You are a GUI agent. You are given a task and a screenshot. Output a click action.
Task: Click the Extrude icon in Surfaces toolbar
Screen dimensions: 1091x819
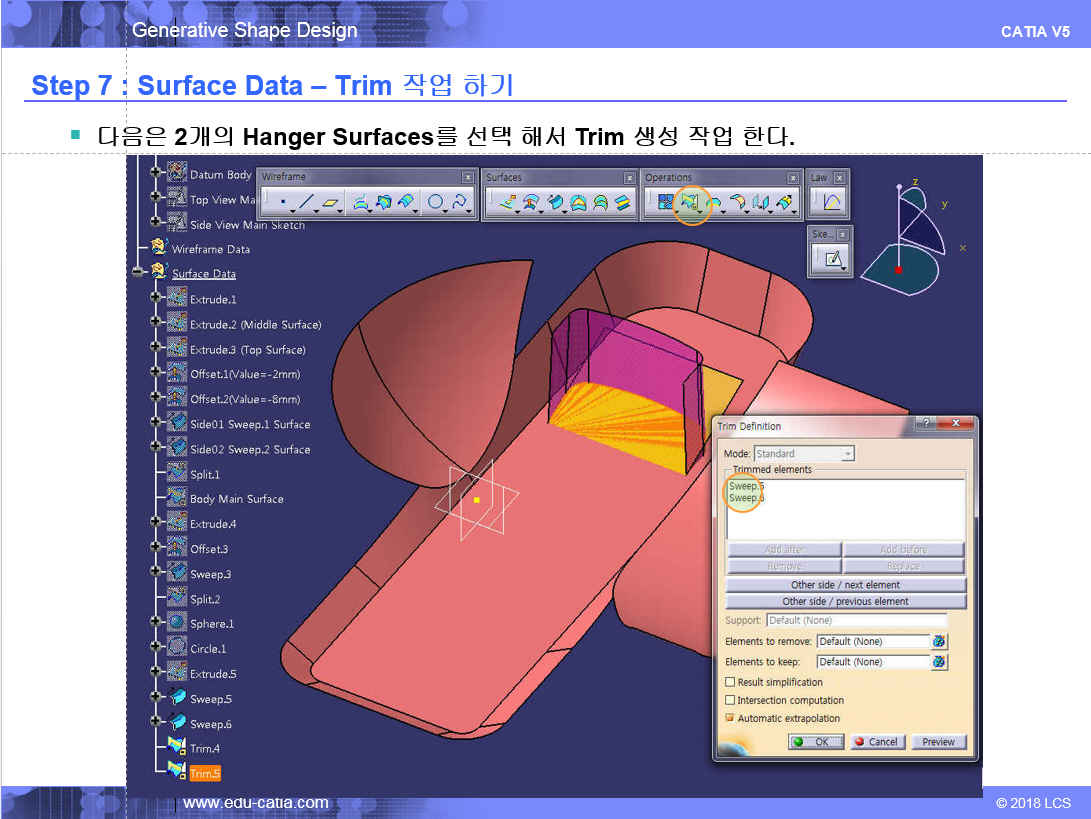(510, 203)
